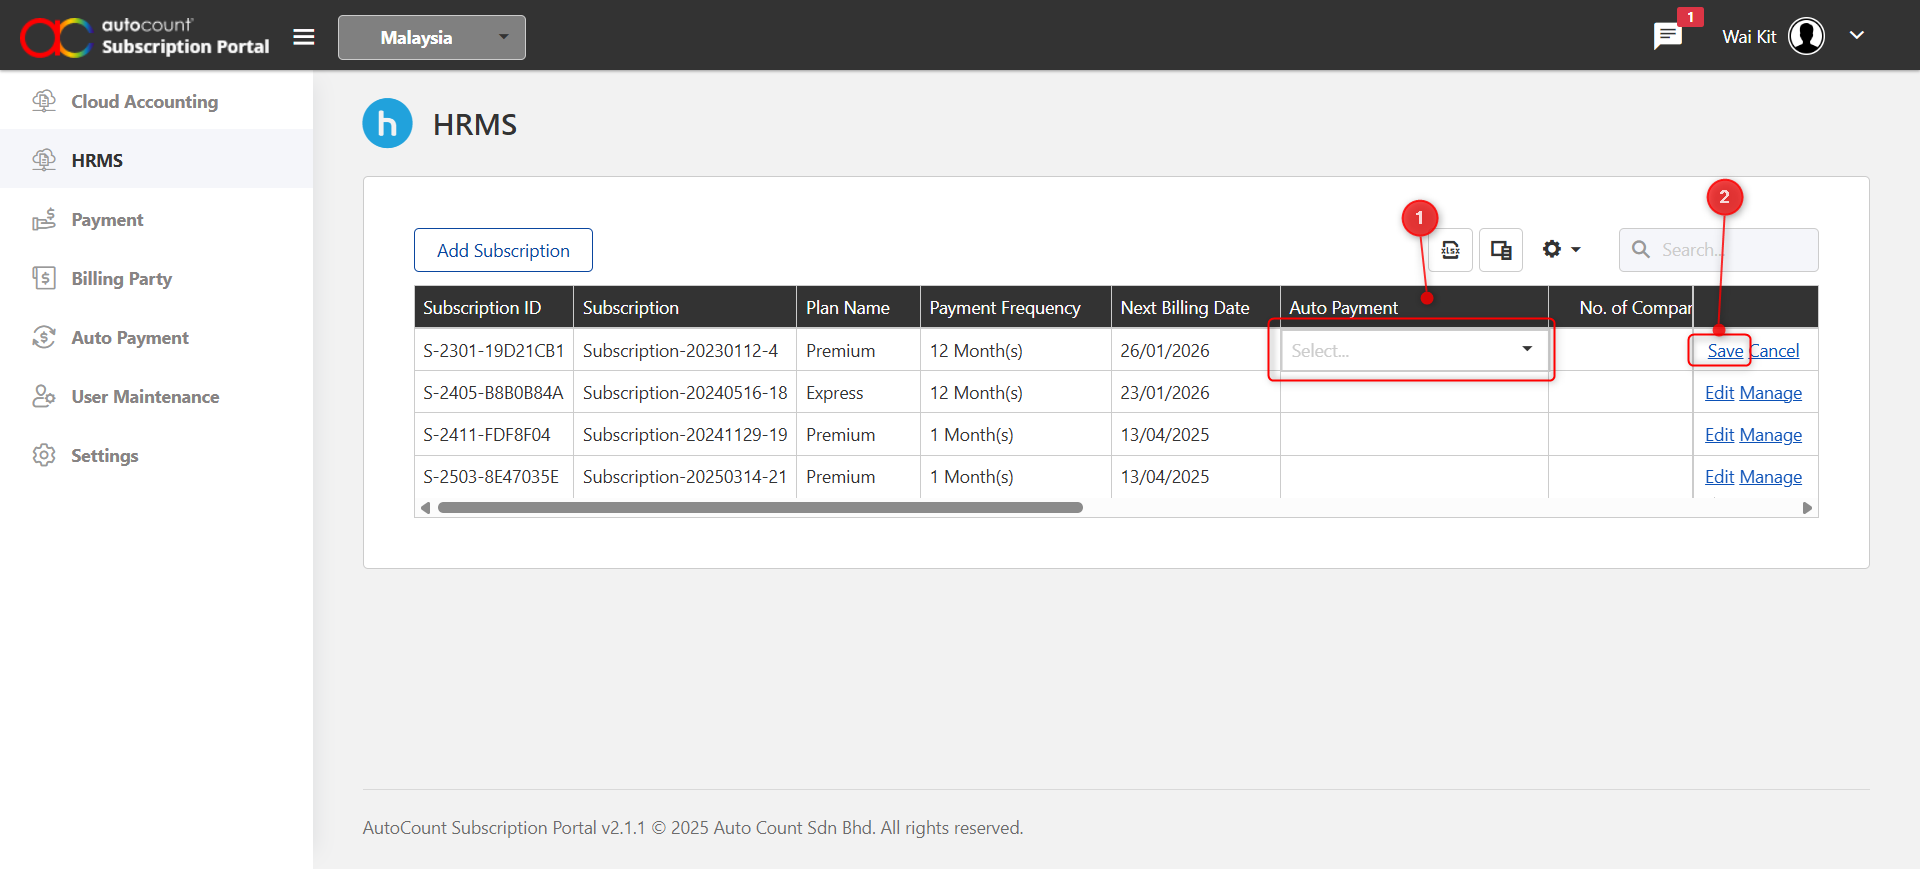This screenshot has width=1920, height=869.
Task: Sort by Subscription ID column header
Action: pos(494,307)
